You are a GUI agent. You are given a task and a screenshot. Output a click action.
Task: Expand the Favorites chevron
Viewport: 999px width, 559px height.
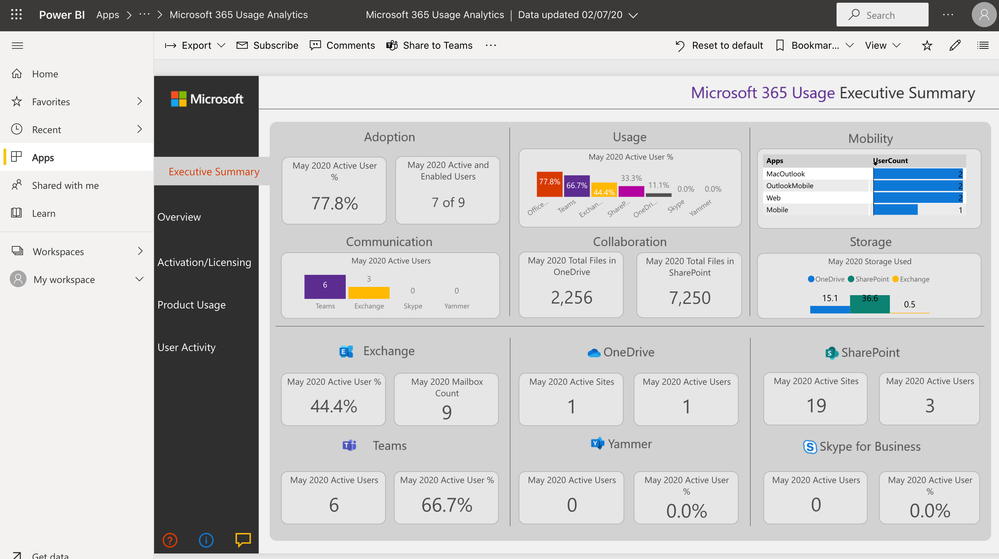140,101
